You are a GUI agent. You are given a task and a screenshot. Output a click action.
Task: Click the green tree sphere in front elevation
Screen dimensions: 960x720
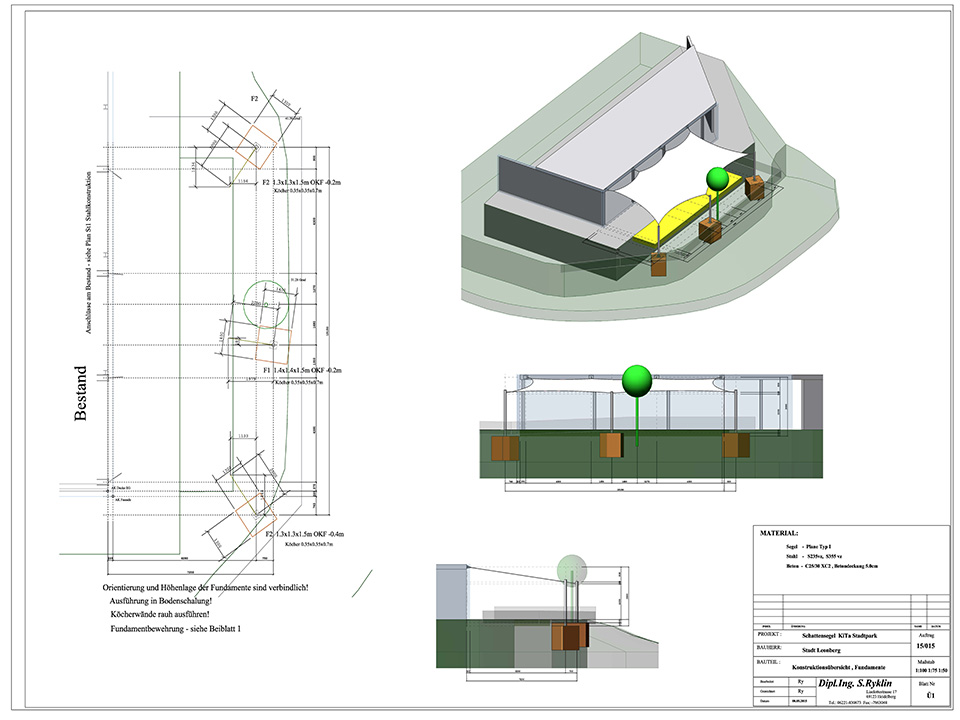click(x=636, y=381)
